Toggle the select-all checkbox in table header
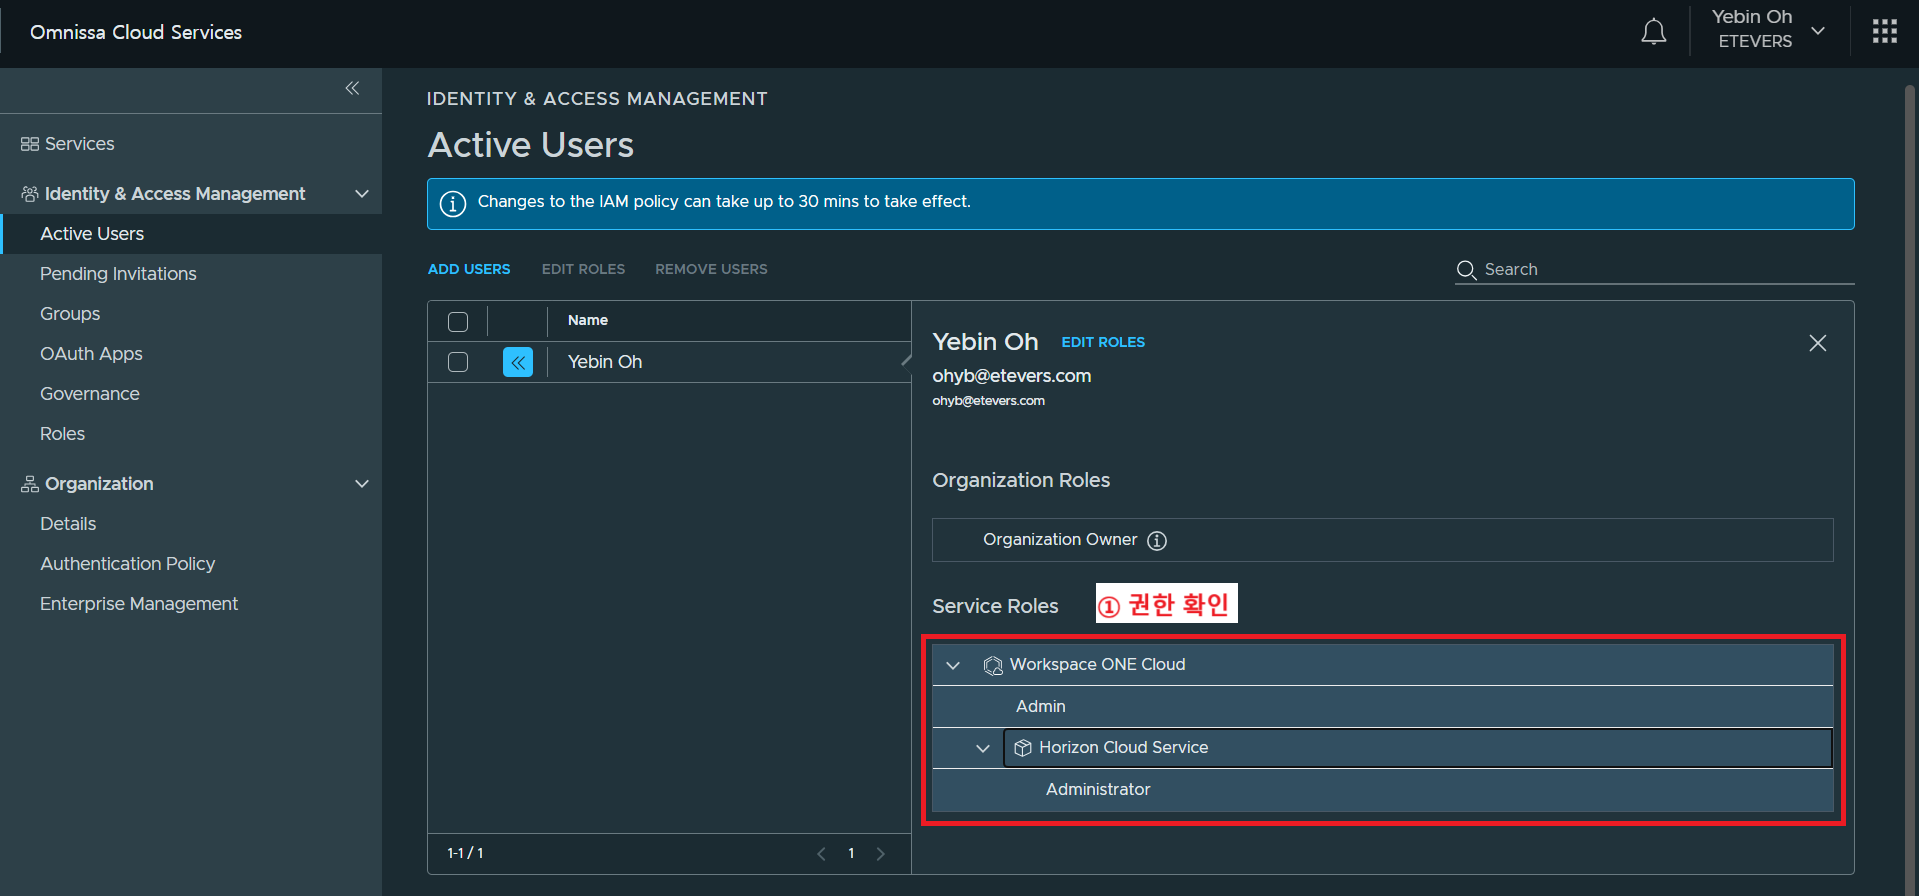Image resolution: width=1919 pixels, height=896 pixels. tap(458, 322)
